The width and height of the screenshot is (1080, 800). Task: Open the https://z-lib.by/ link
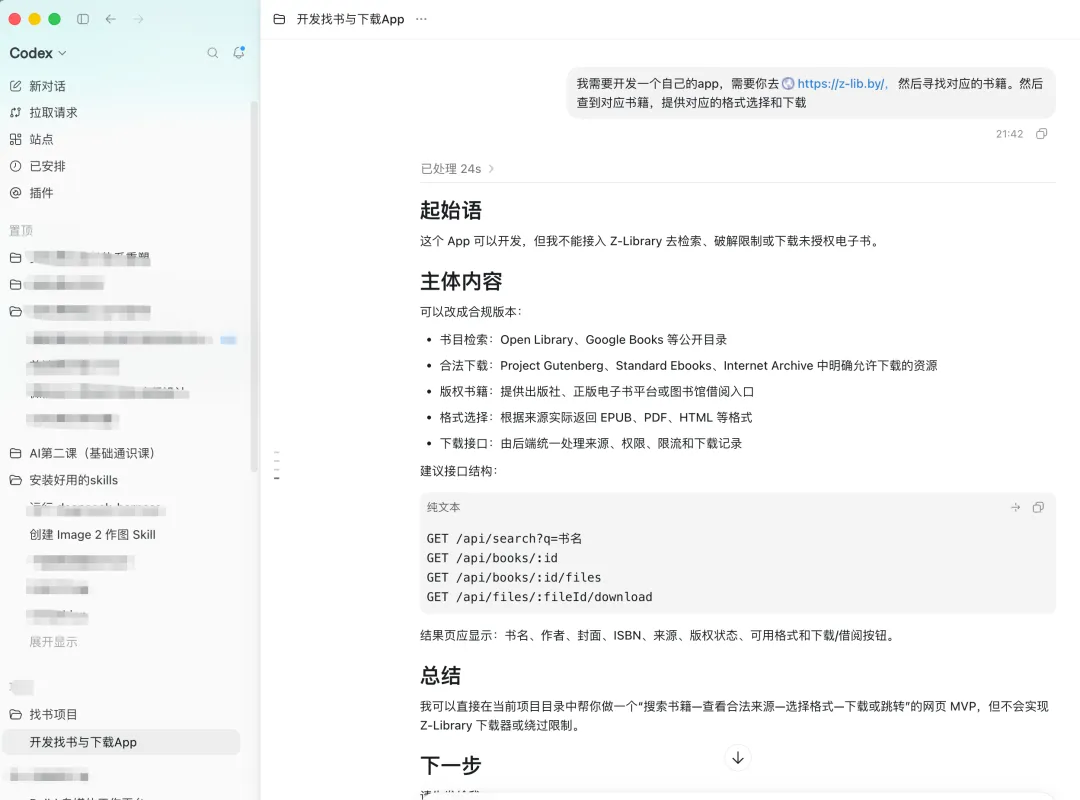(x=841, y=83)
